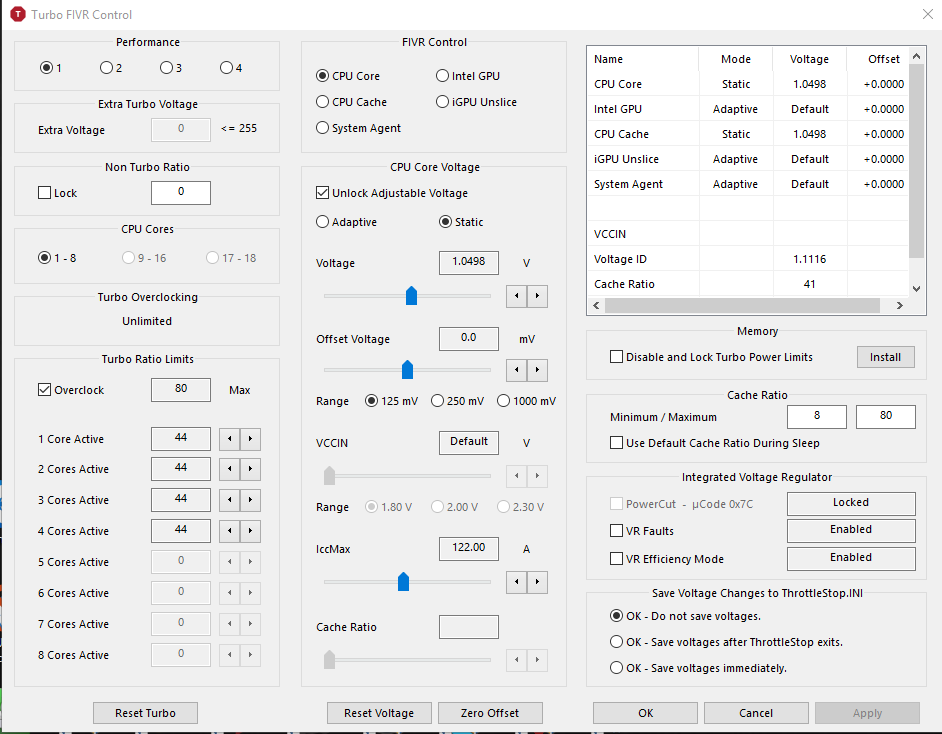Decrease the 3 Cores Active ratio arrow

coord(230,500)
